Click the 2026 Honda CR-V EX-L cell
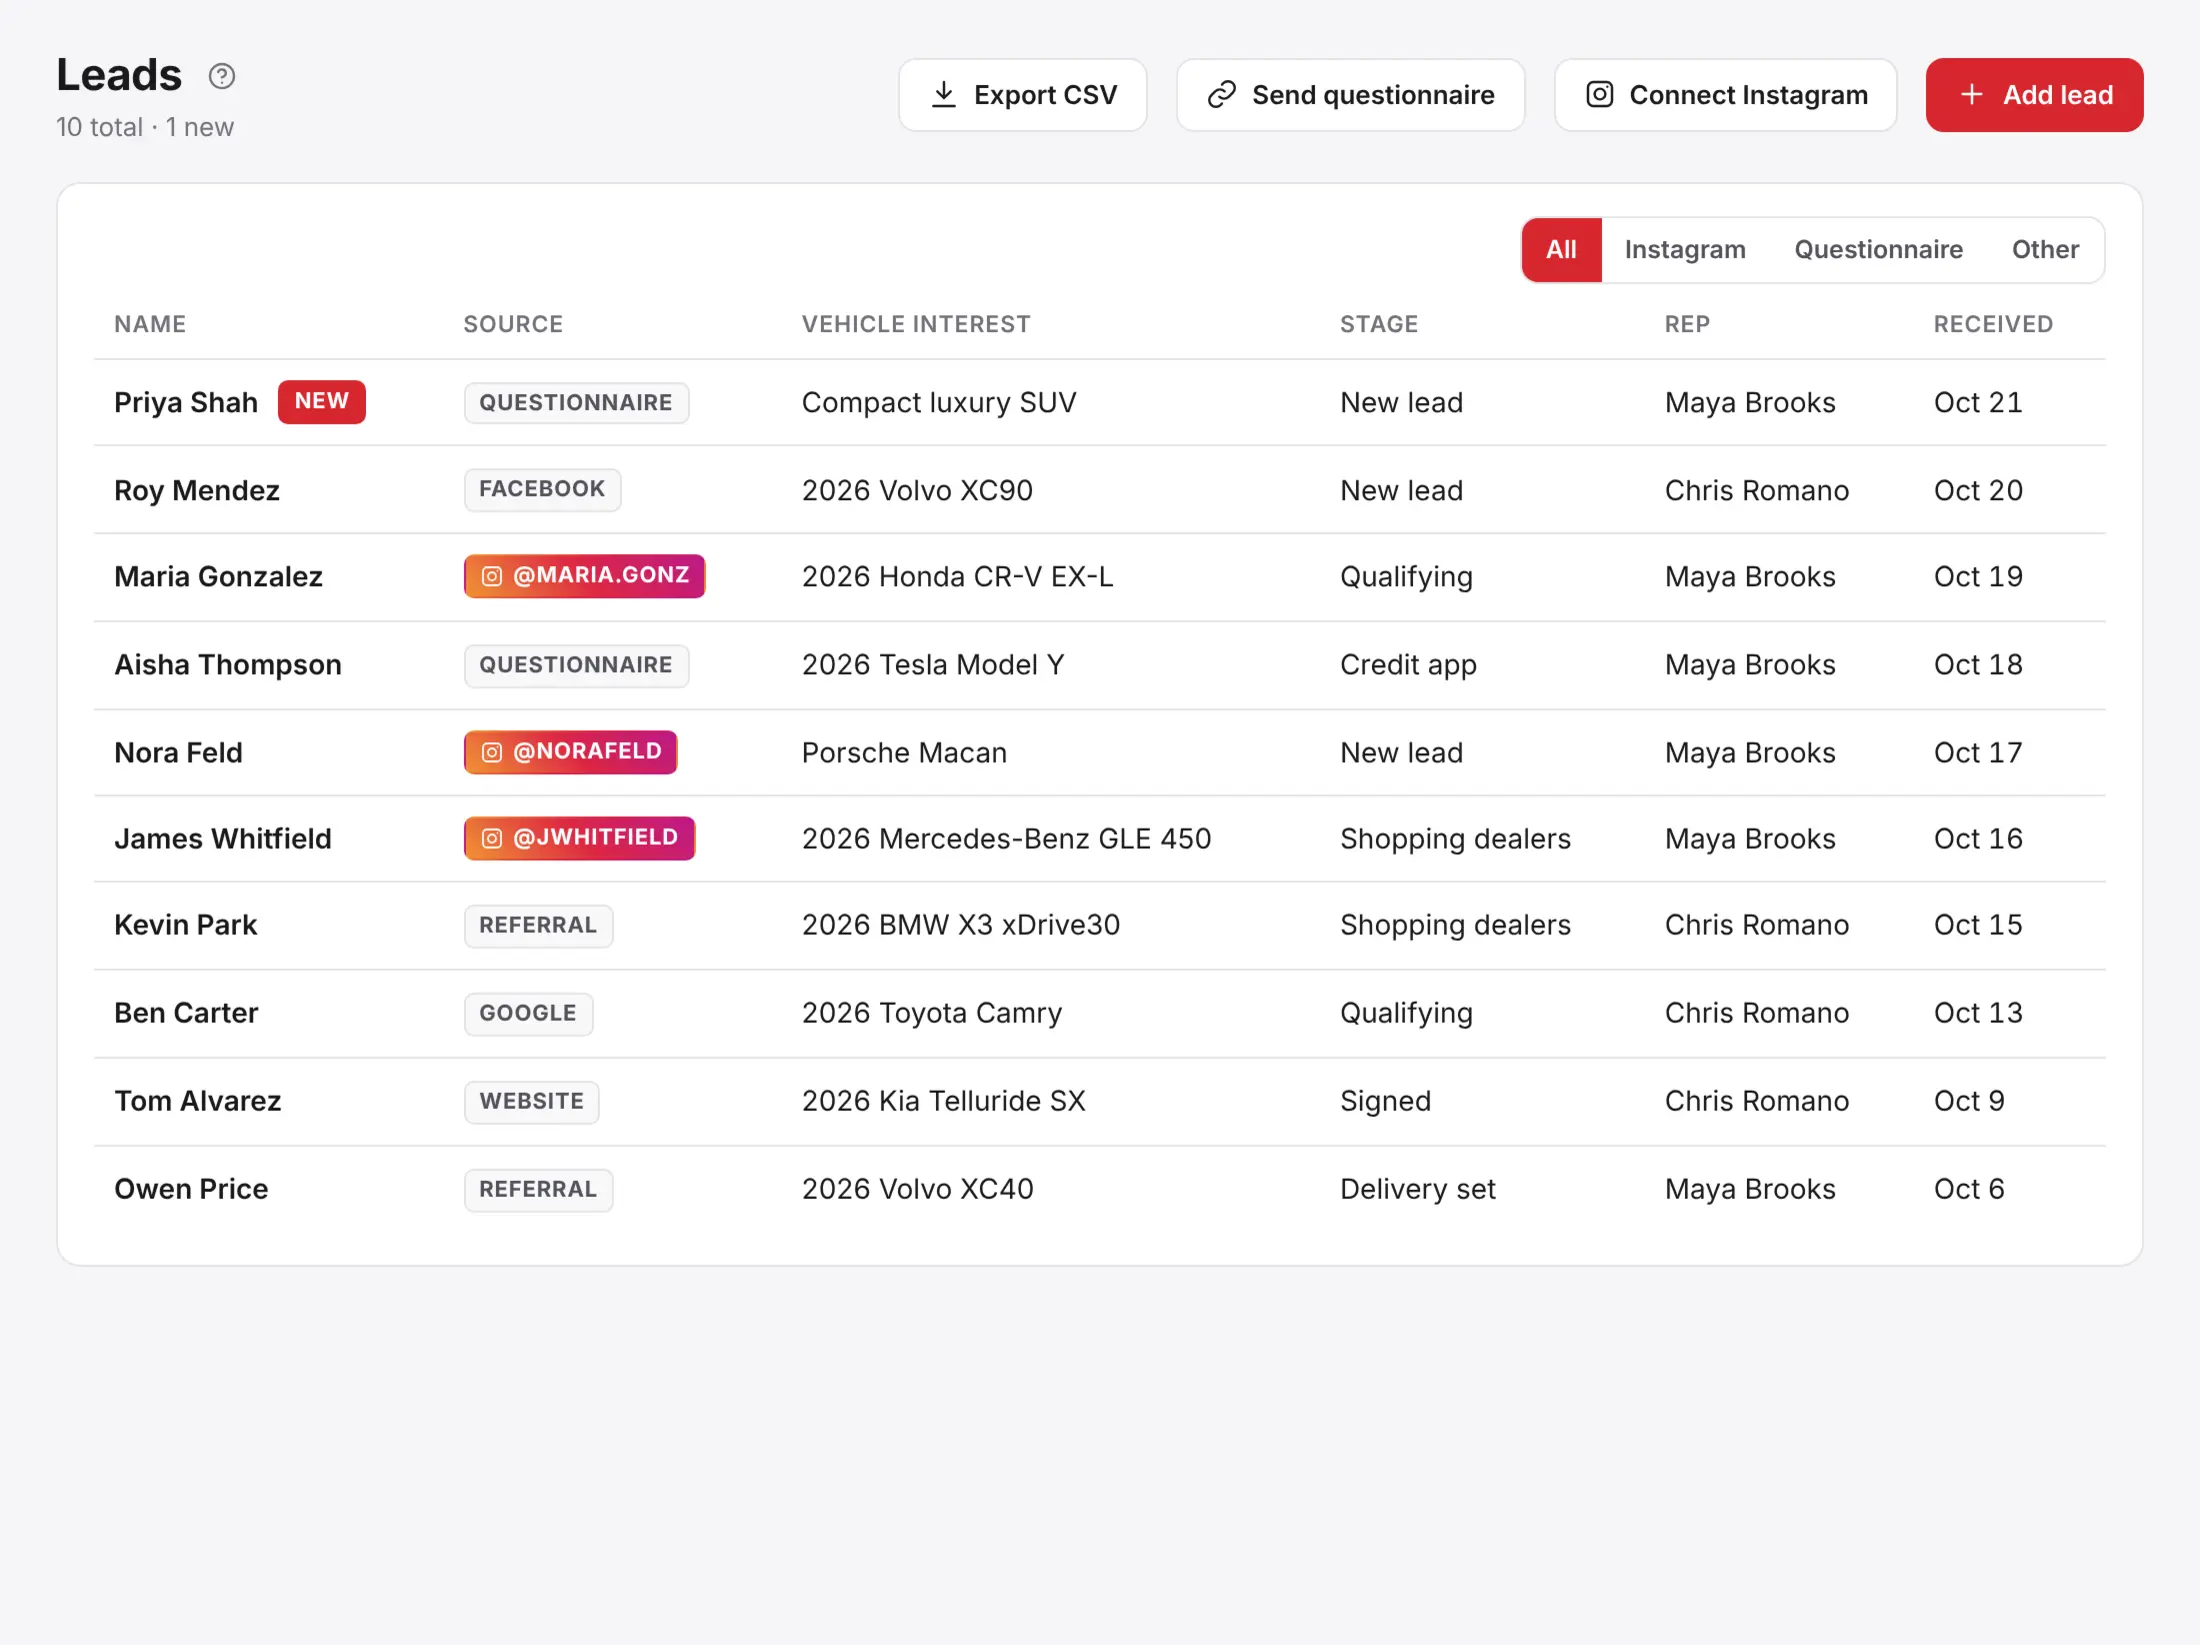Image resolution: width=2200 pixels, height=1645 pixels. click(x=957, y=577)
